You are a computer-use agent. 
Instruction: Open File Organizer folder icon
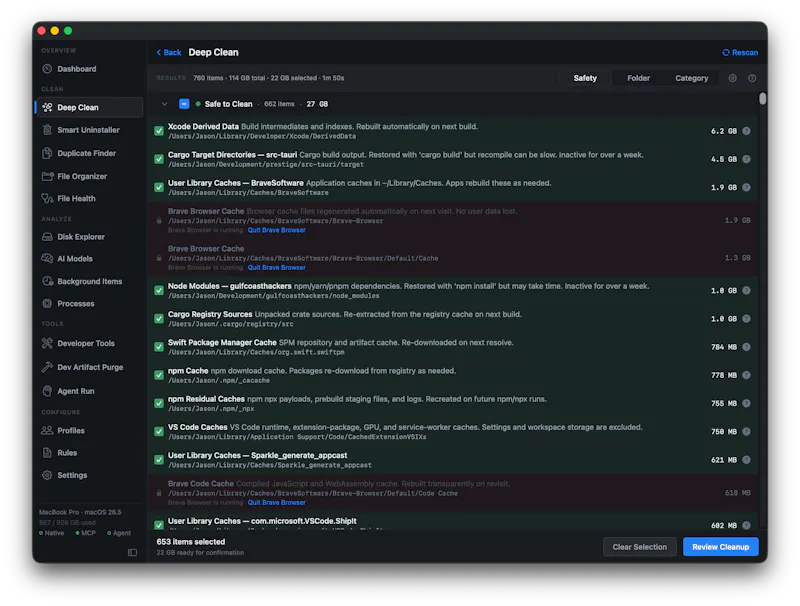coord(47,176)
